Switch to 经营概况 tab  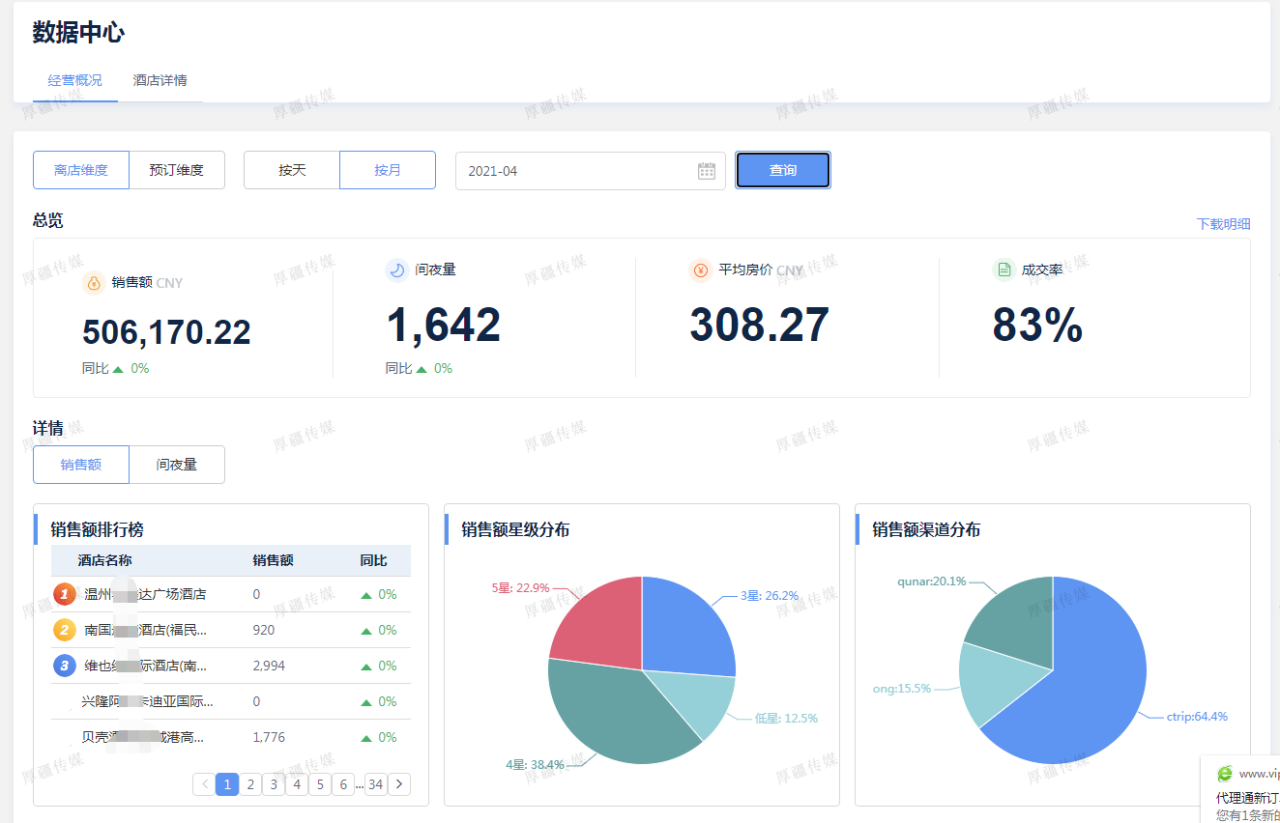(75, 80)
